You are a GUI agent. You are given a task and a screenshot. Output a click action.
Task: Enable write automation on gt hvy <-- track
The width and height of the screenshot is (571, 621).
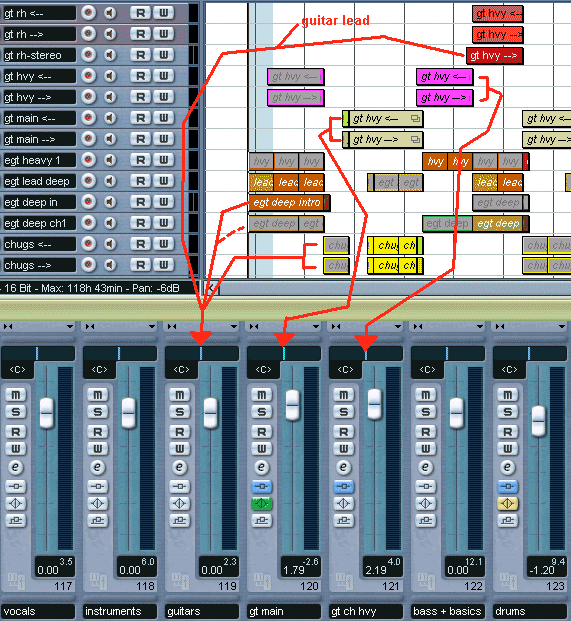164,76
